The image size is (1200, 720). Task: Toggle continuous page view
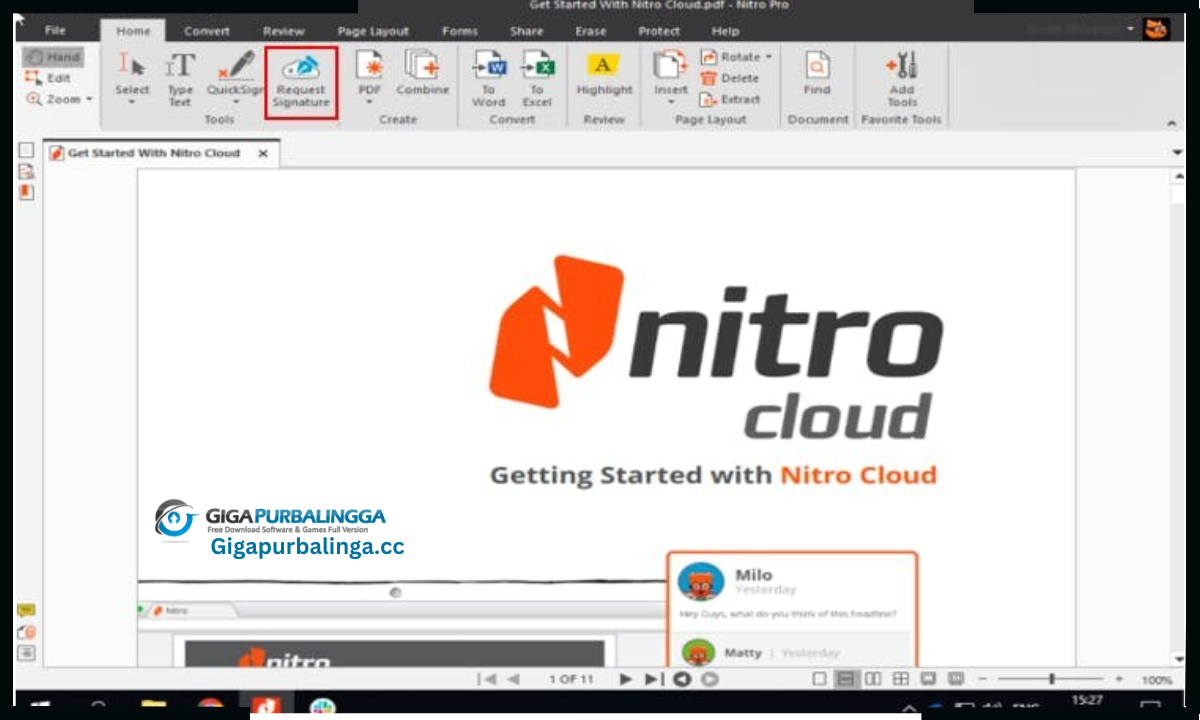846,679
